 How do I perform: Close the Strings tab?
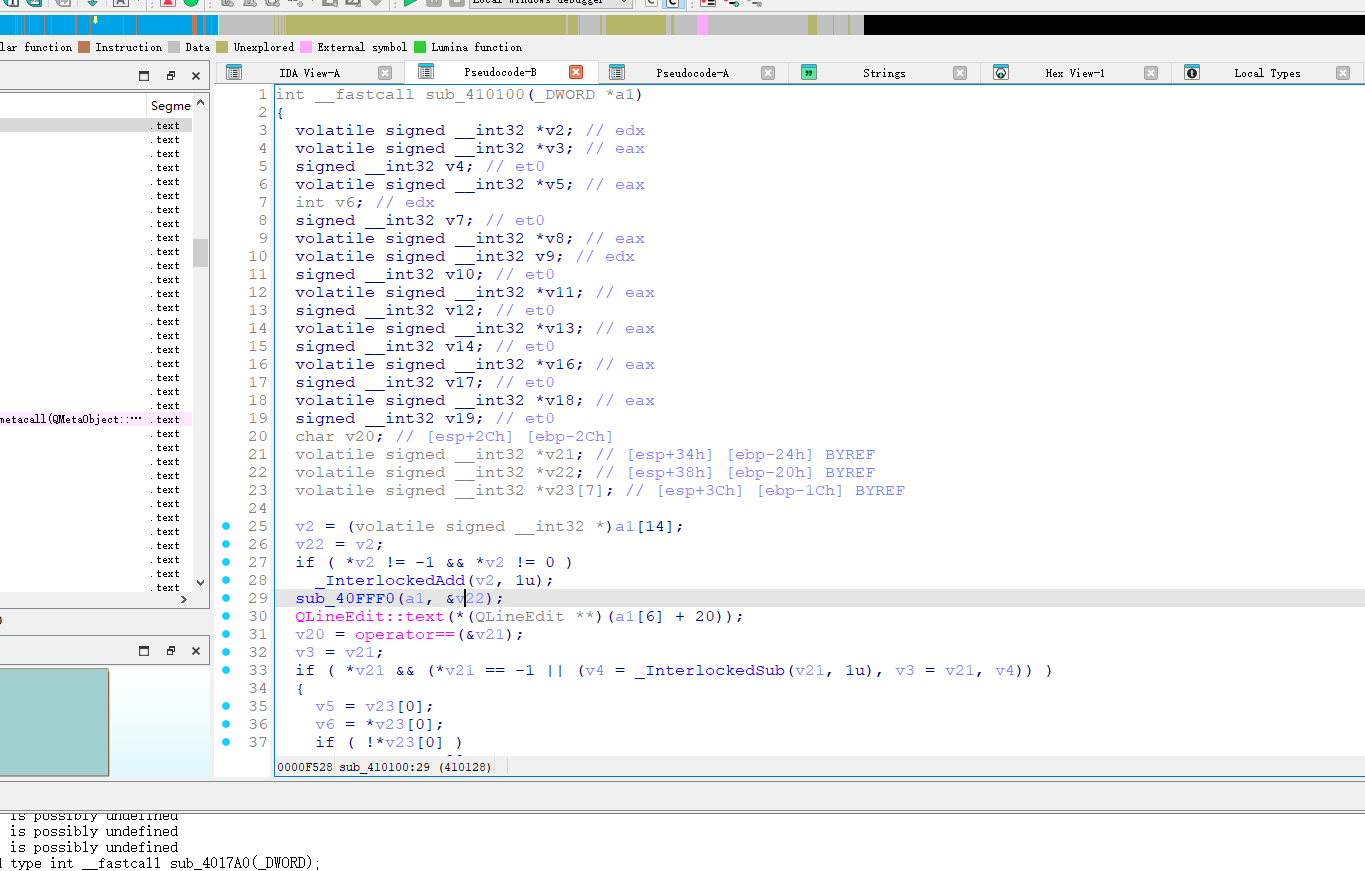[x=960, y=73]
